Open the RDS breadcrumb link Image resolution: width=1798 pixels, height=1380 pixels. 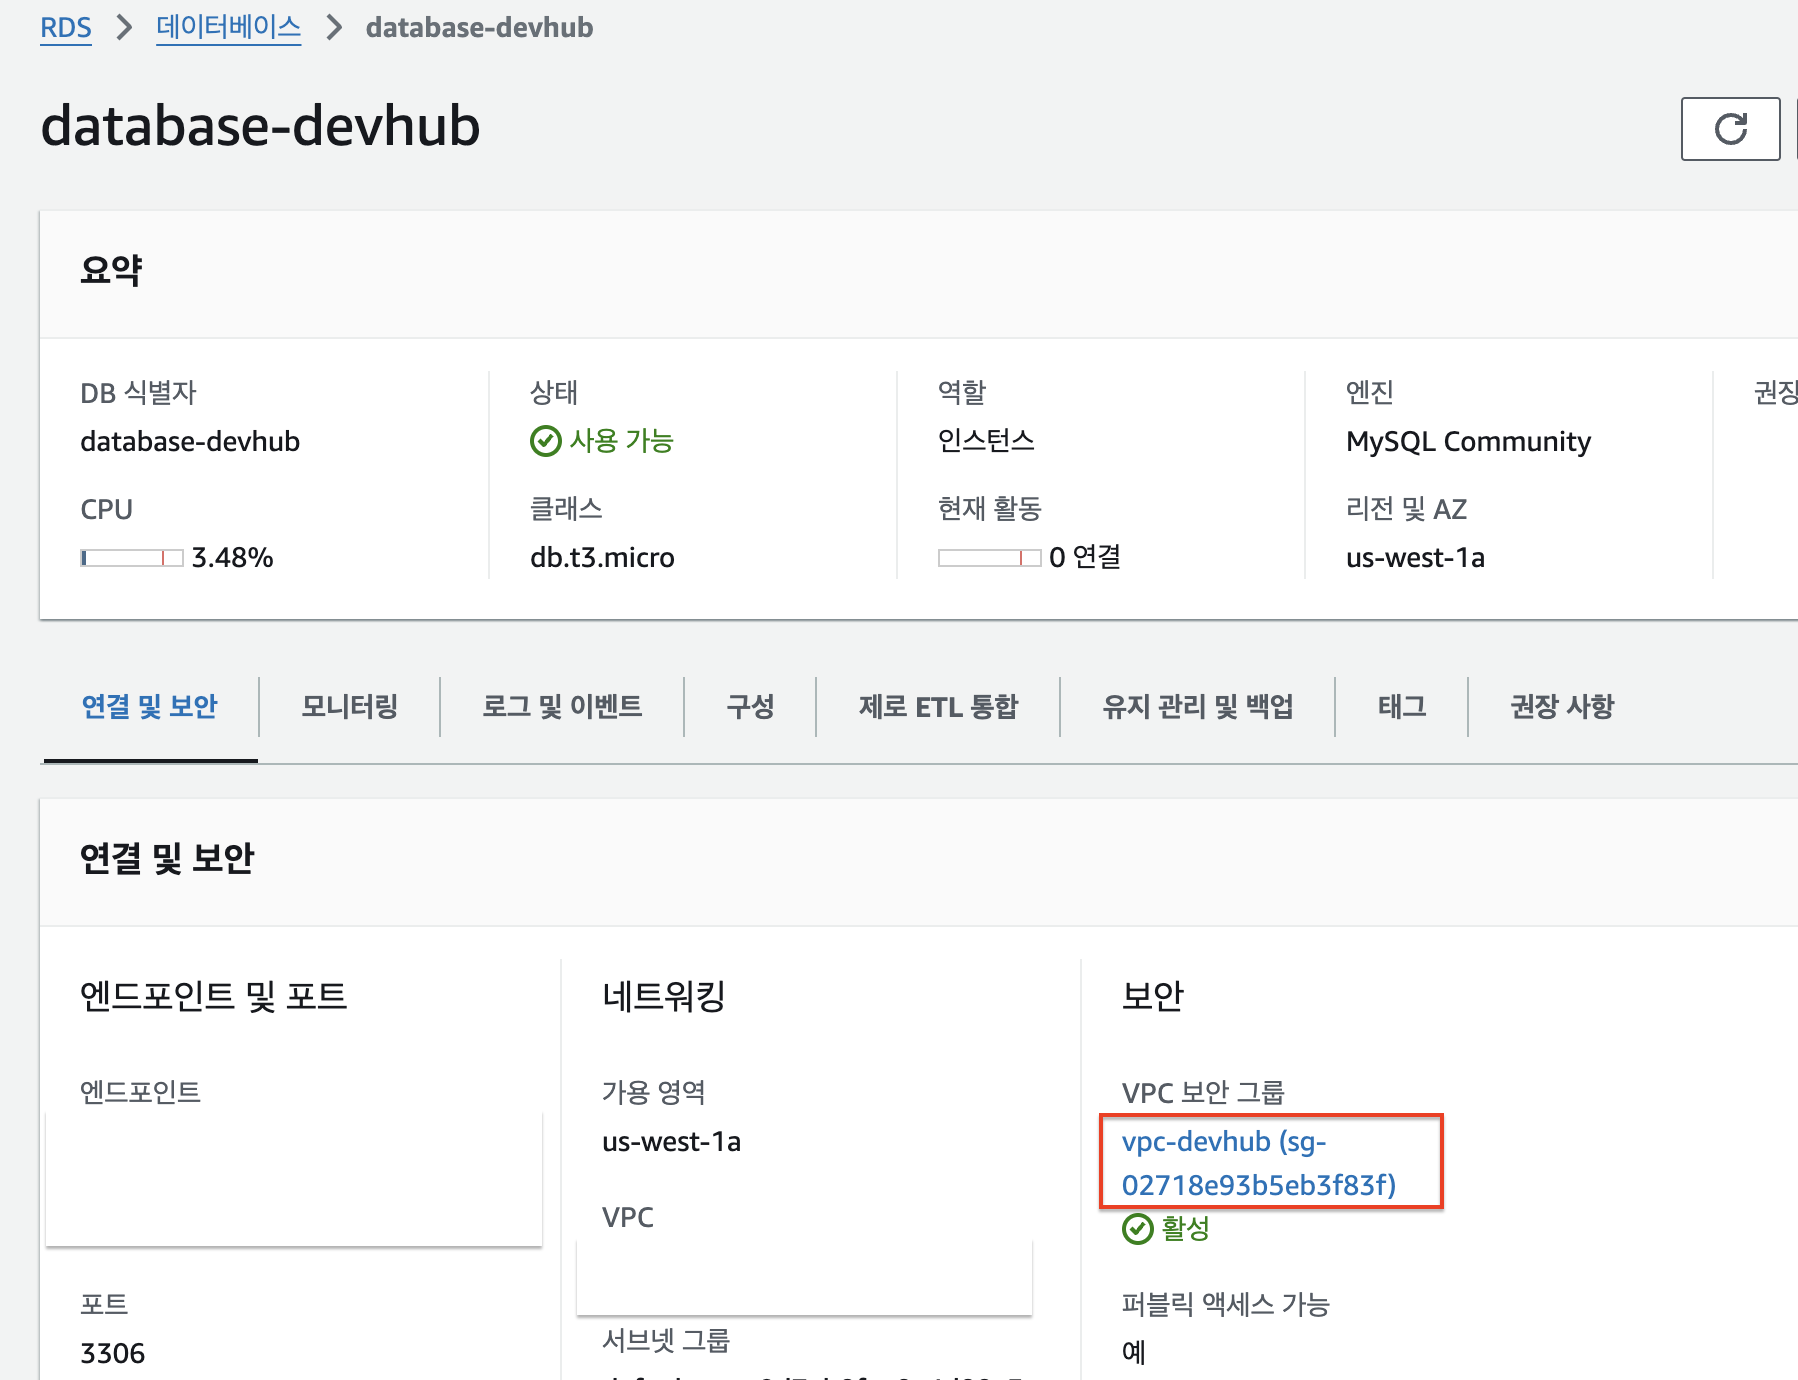click(x=66, y=27)
